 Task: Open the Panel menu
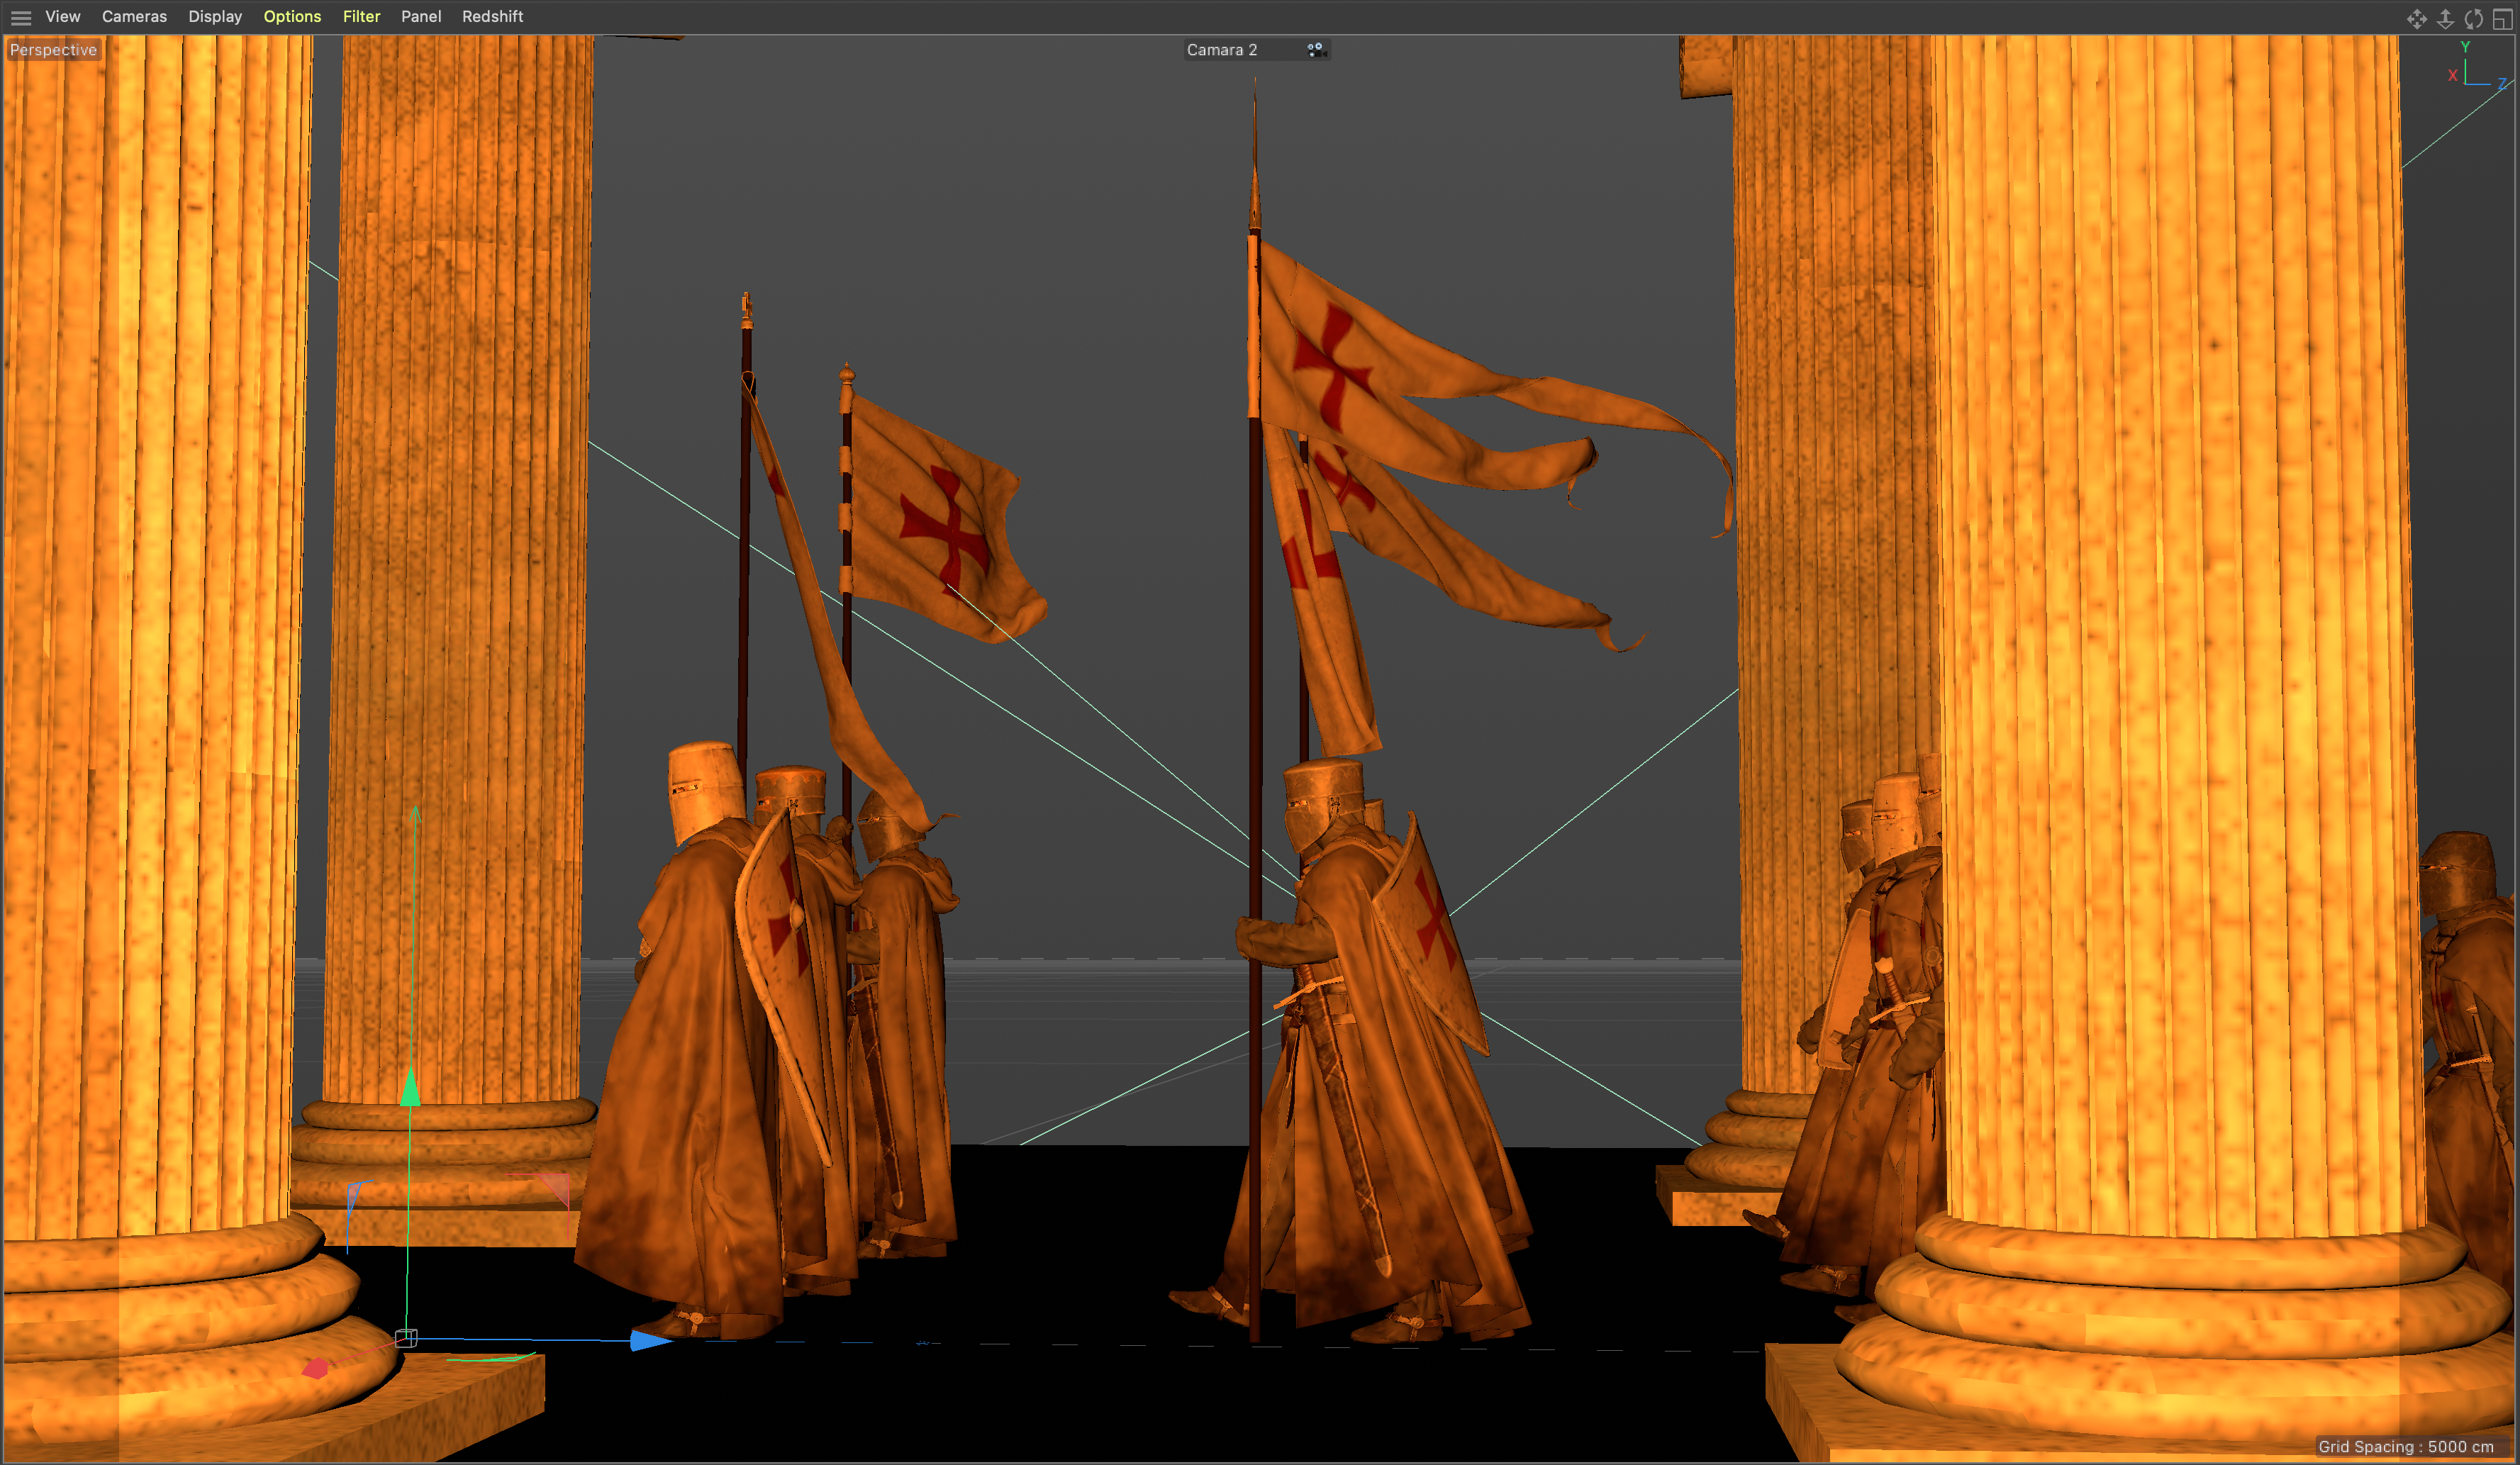coord(421,17)
